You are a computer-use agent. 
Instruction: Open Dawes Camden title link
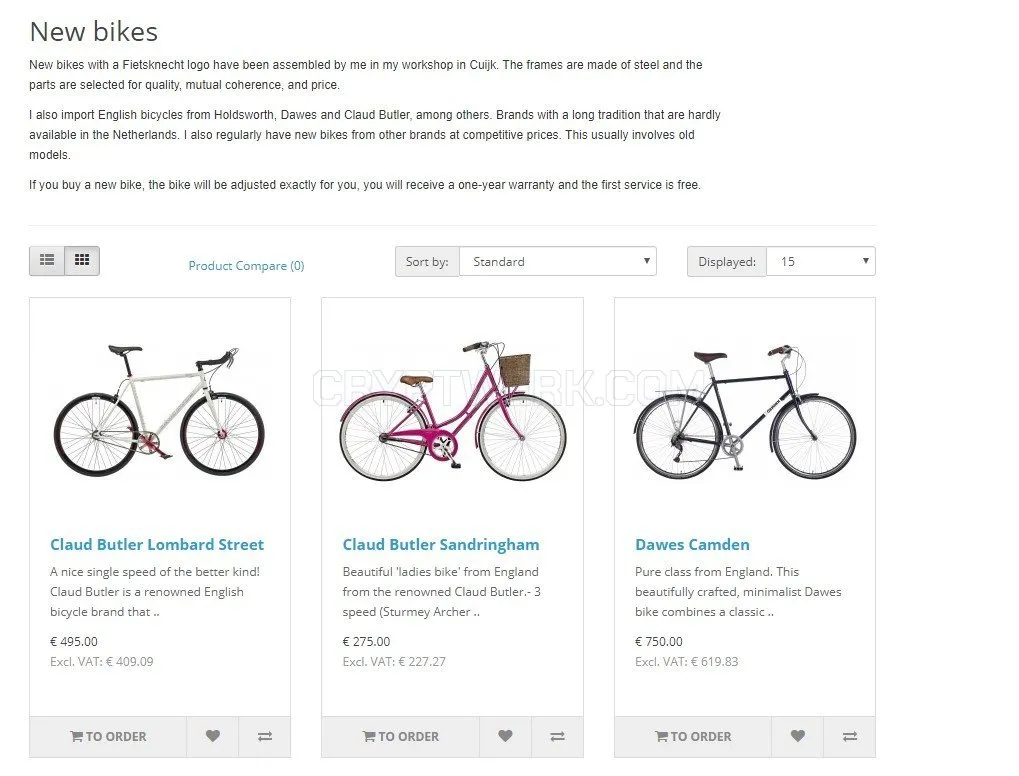click(x=692, y=545)
